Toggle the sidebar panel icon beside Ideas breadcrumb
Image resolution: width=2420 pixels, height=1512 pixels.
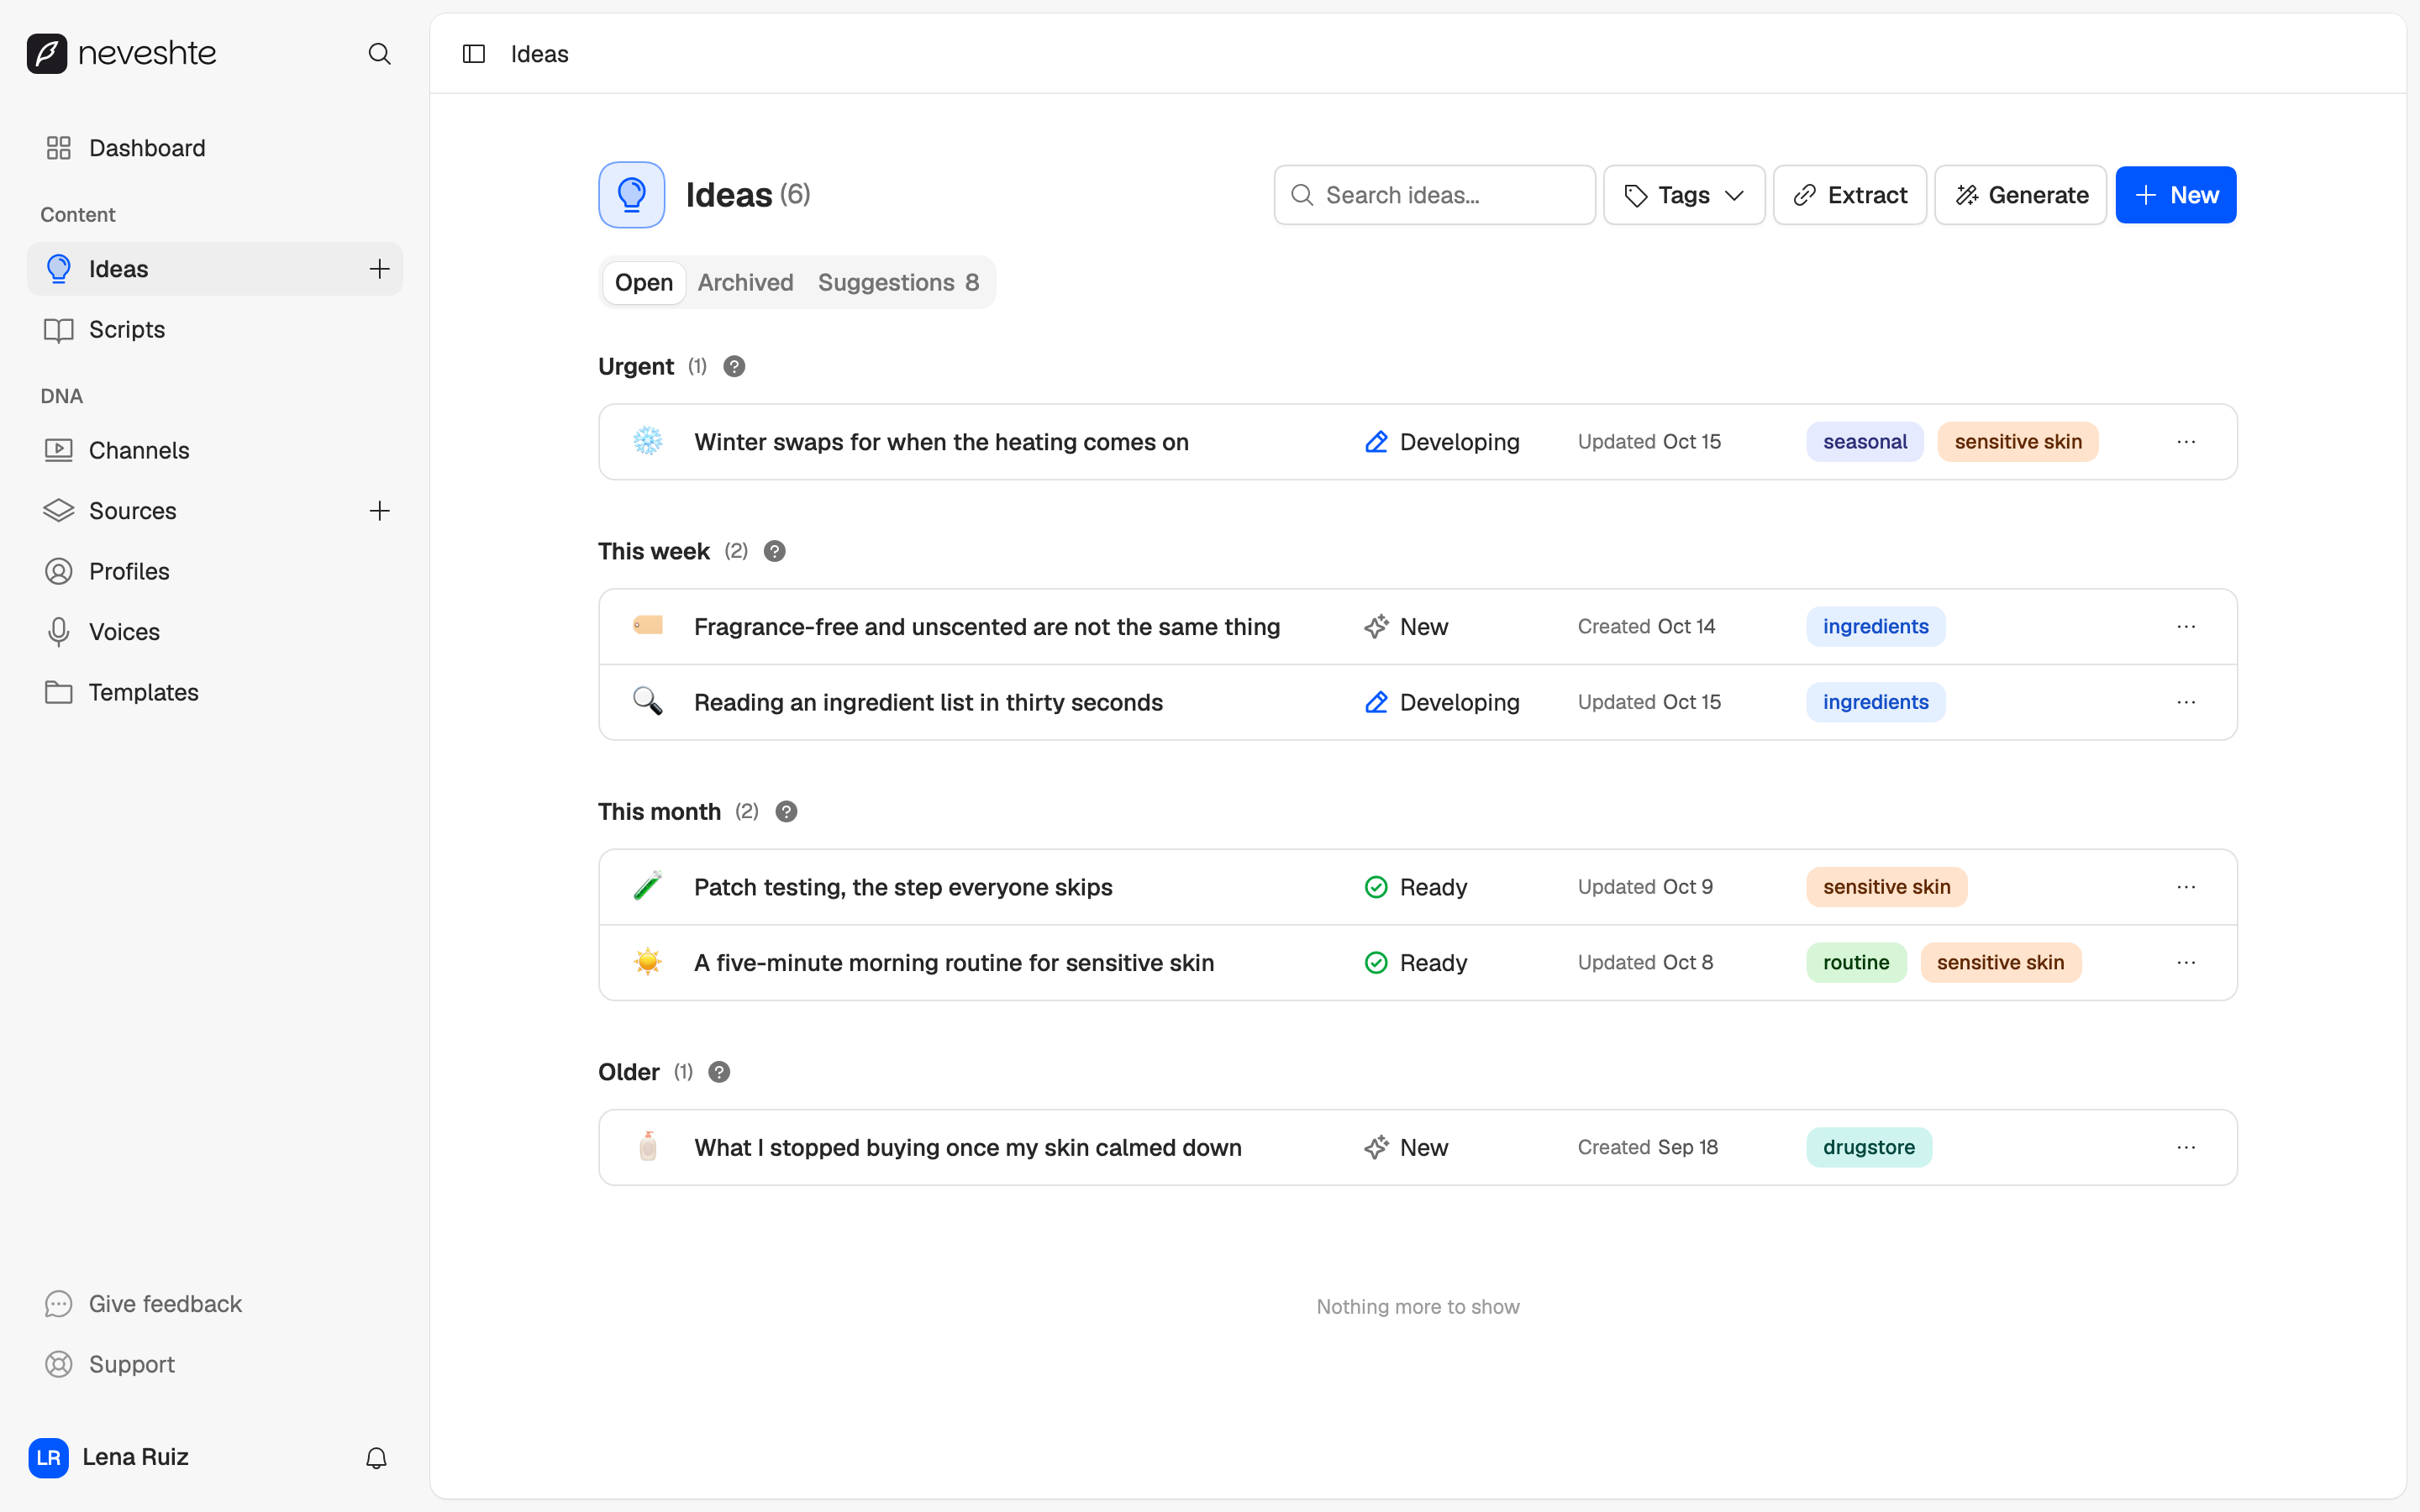coord(474,54)
